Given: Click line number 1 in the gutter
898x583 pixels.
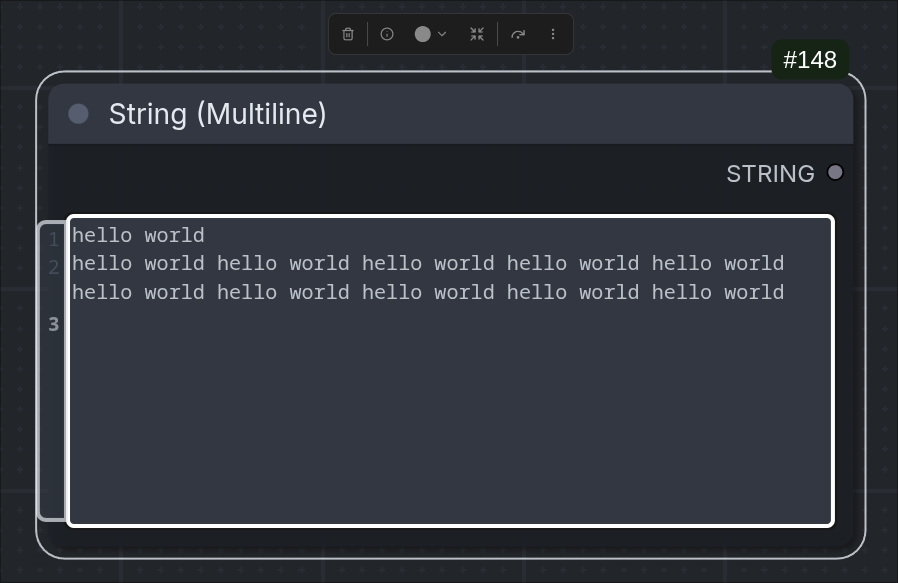Looking at the screenshot, I should pyautogui.click(x=54, y=239).
